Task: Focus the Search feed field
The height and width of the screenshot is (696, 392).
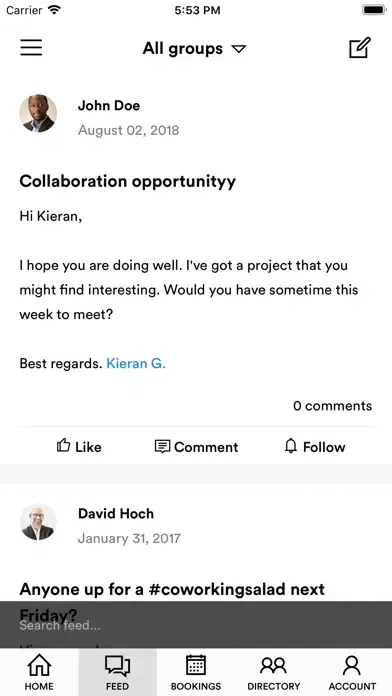Action: coord(196,625)
